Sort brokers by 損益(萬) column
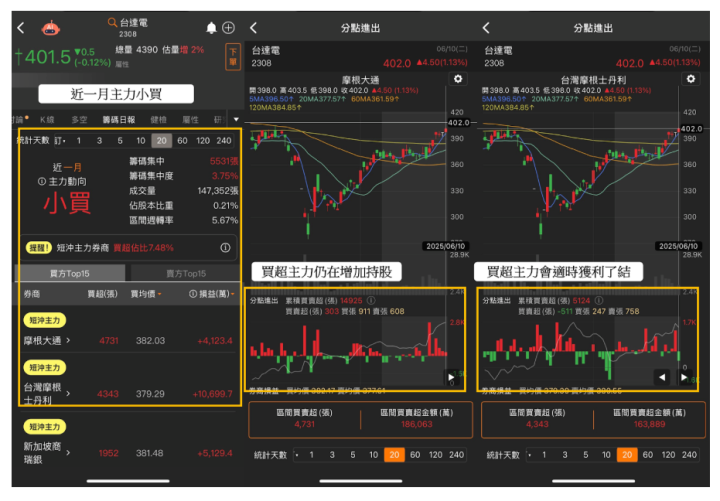720x501 pixels. point(212,294)
